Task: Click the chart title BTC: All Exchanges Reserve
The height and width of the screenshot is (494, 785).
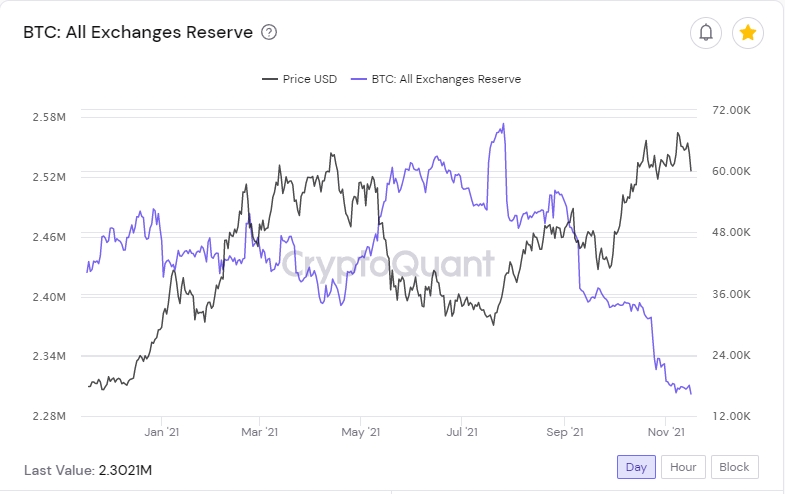Action: coord(138,33)
